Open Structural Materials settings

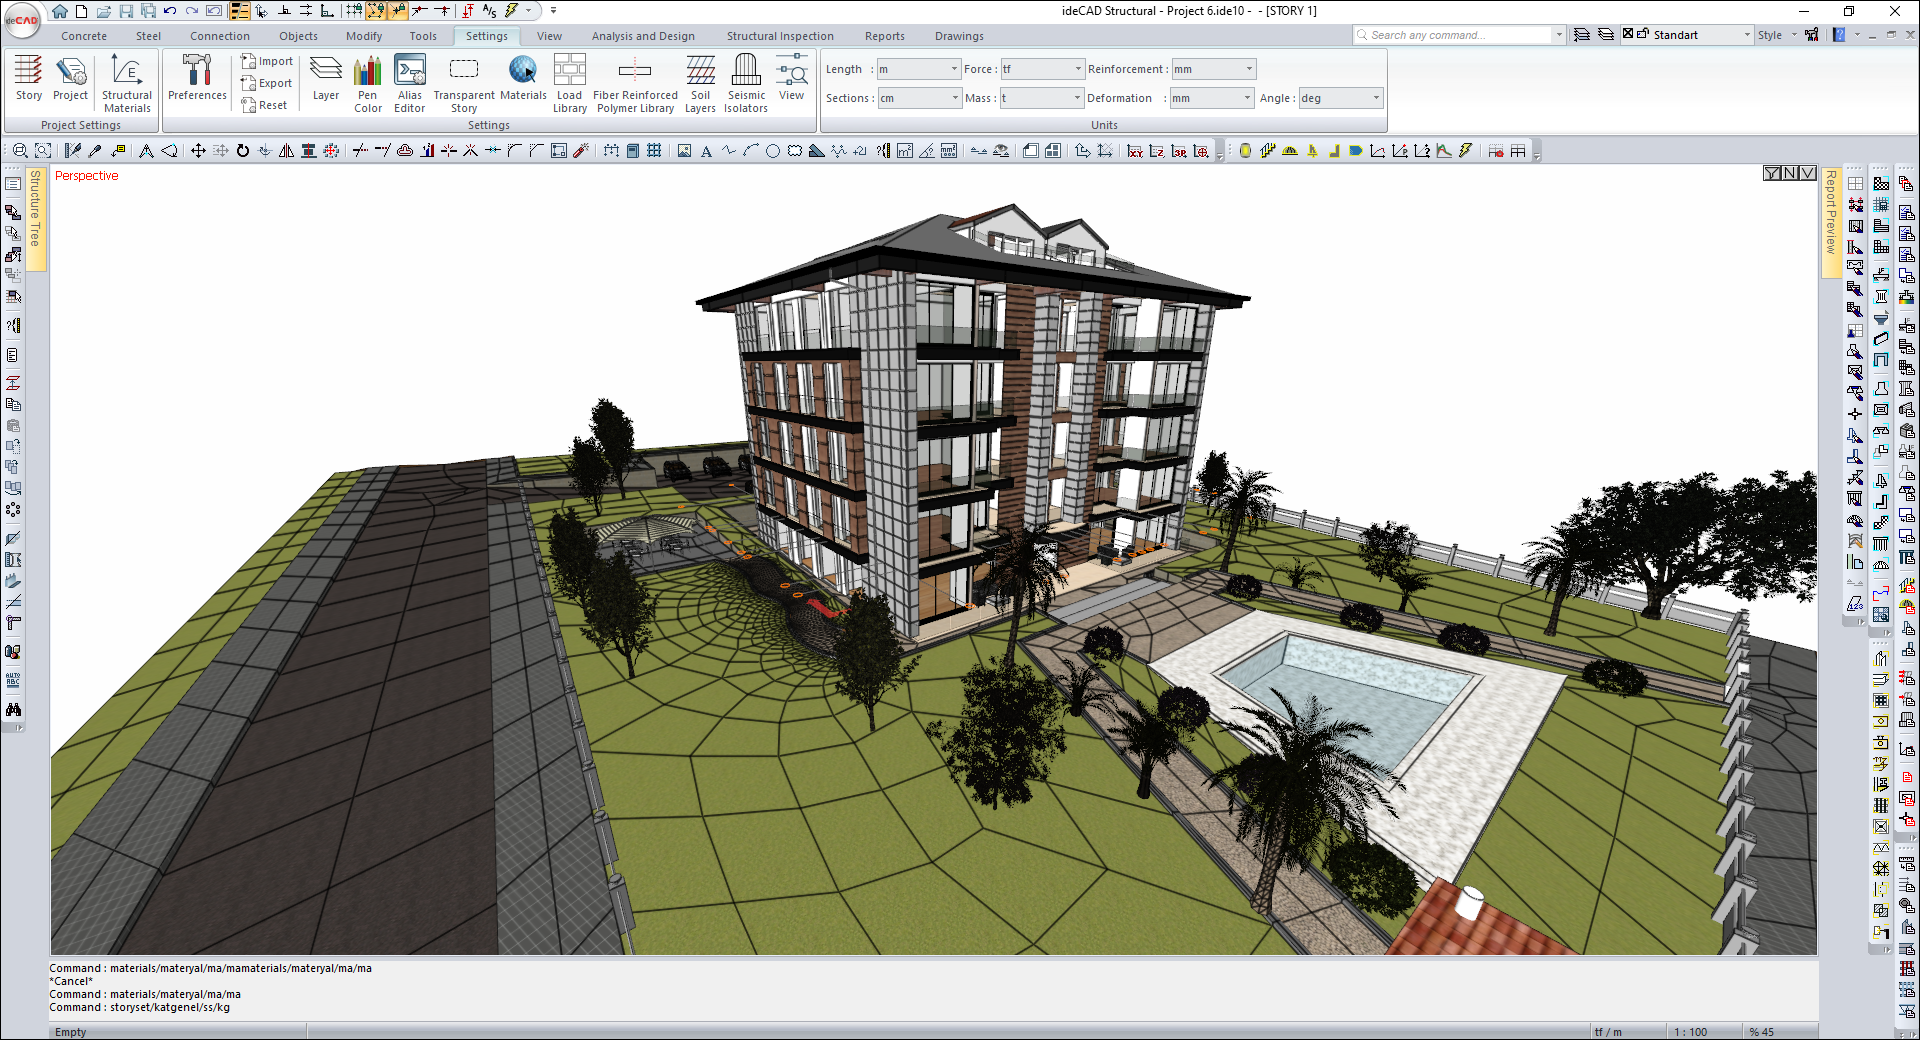(127, 84)
